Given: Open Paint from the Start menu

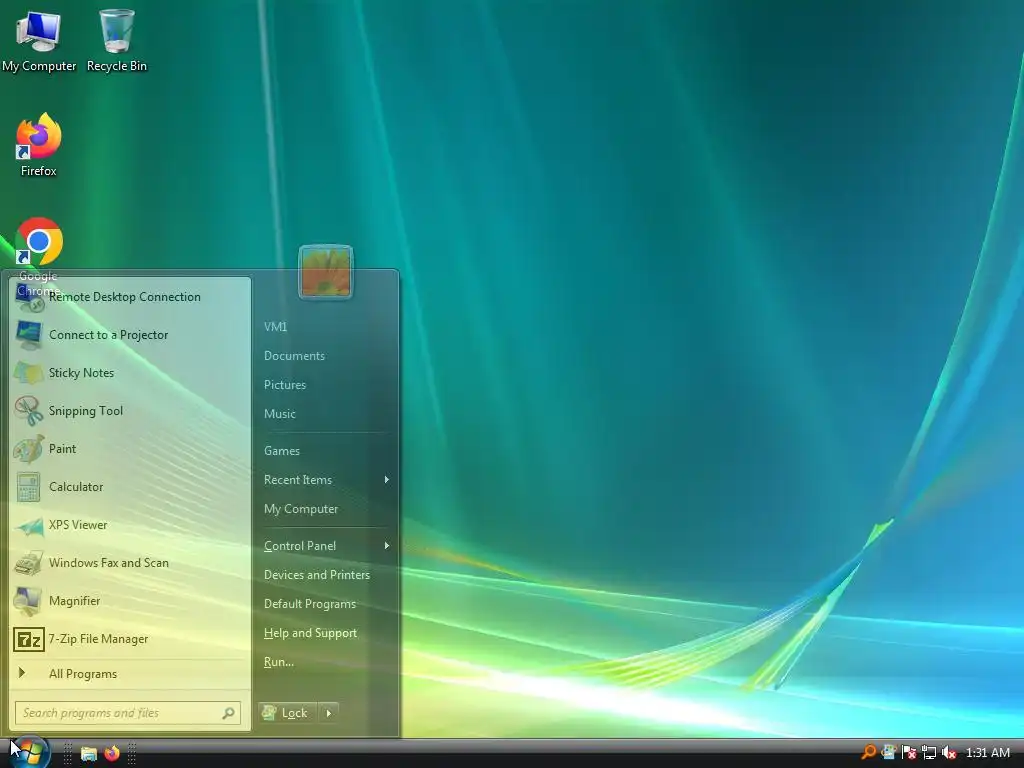Looking at the screenshot, I should coord(129,449).
